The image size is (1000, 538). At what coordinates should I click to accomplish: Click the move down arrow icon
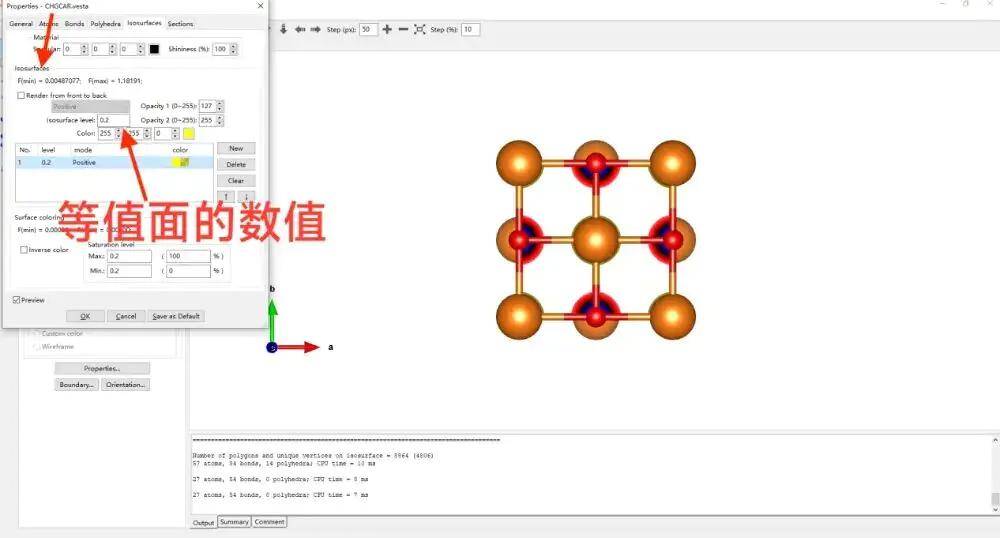(x=284, y=29)
